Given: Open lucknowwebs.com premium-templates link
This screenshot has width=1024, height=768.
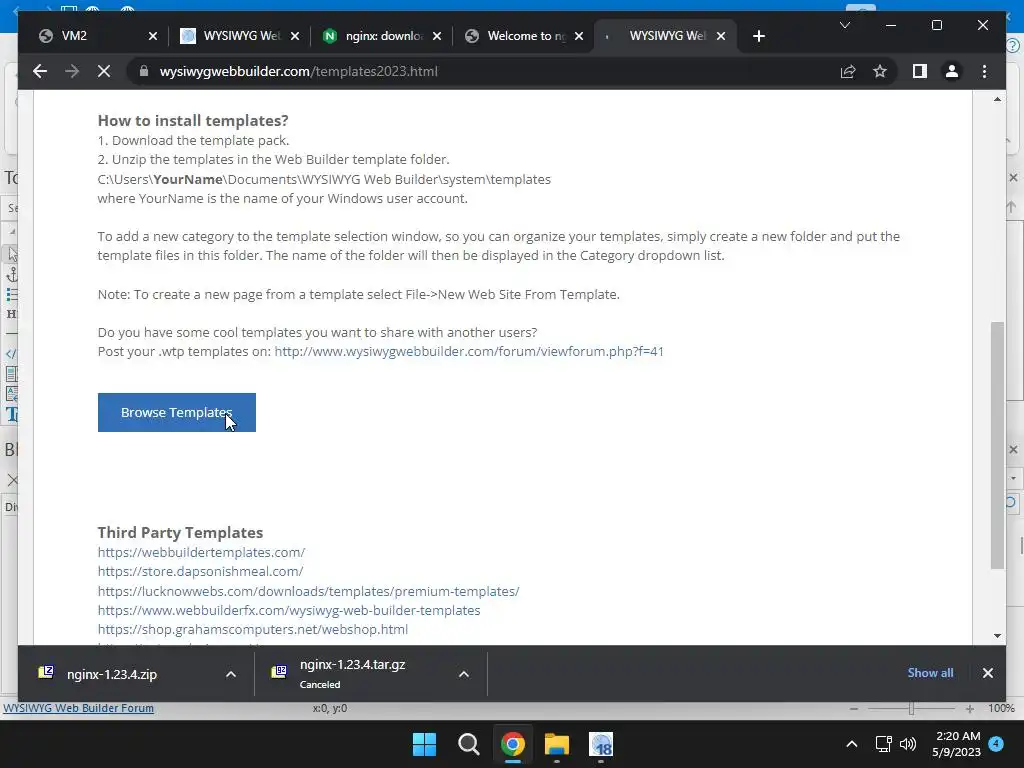Looking at the screenshot, I should pyautogui.click(x=308, y=591).
